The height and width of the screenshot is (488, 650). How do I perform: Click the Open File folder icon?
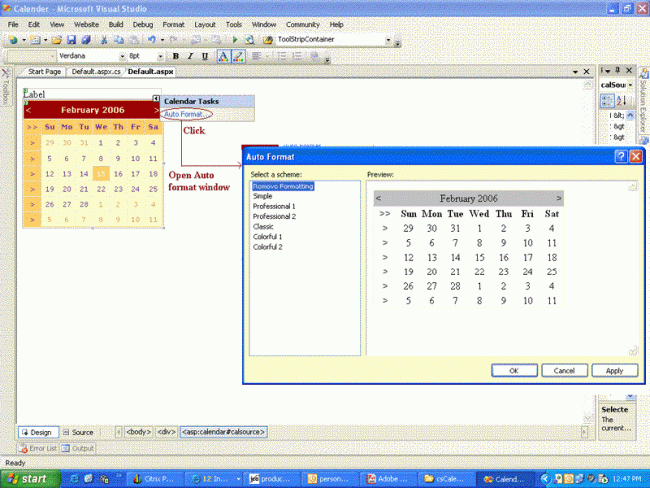pos(57,40)
